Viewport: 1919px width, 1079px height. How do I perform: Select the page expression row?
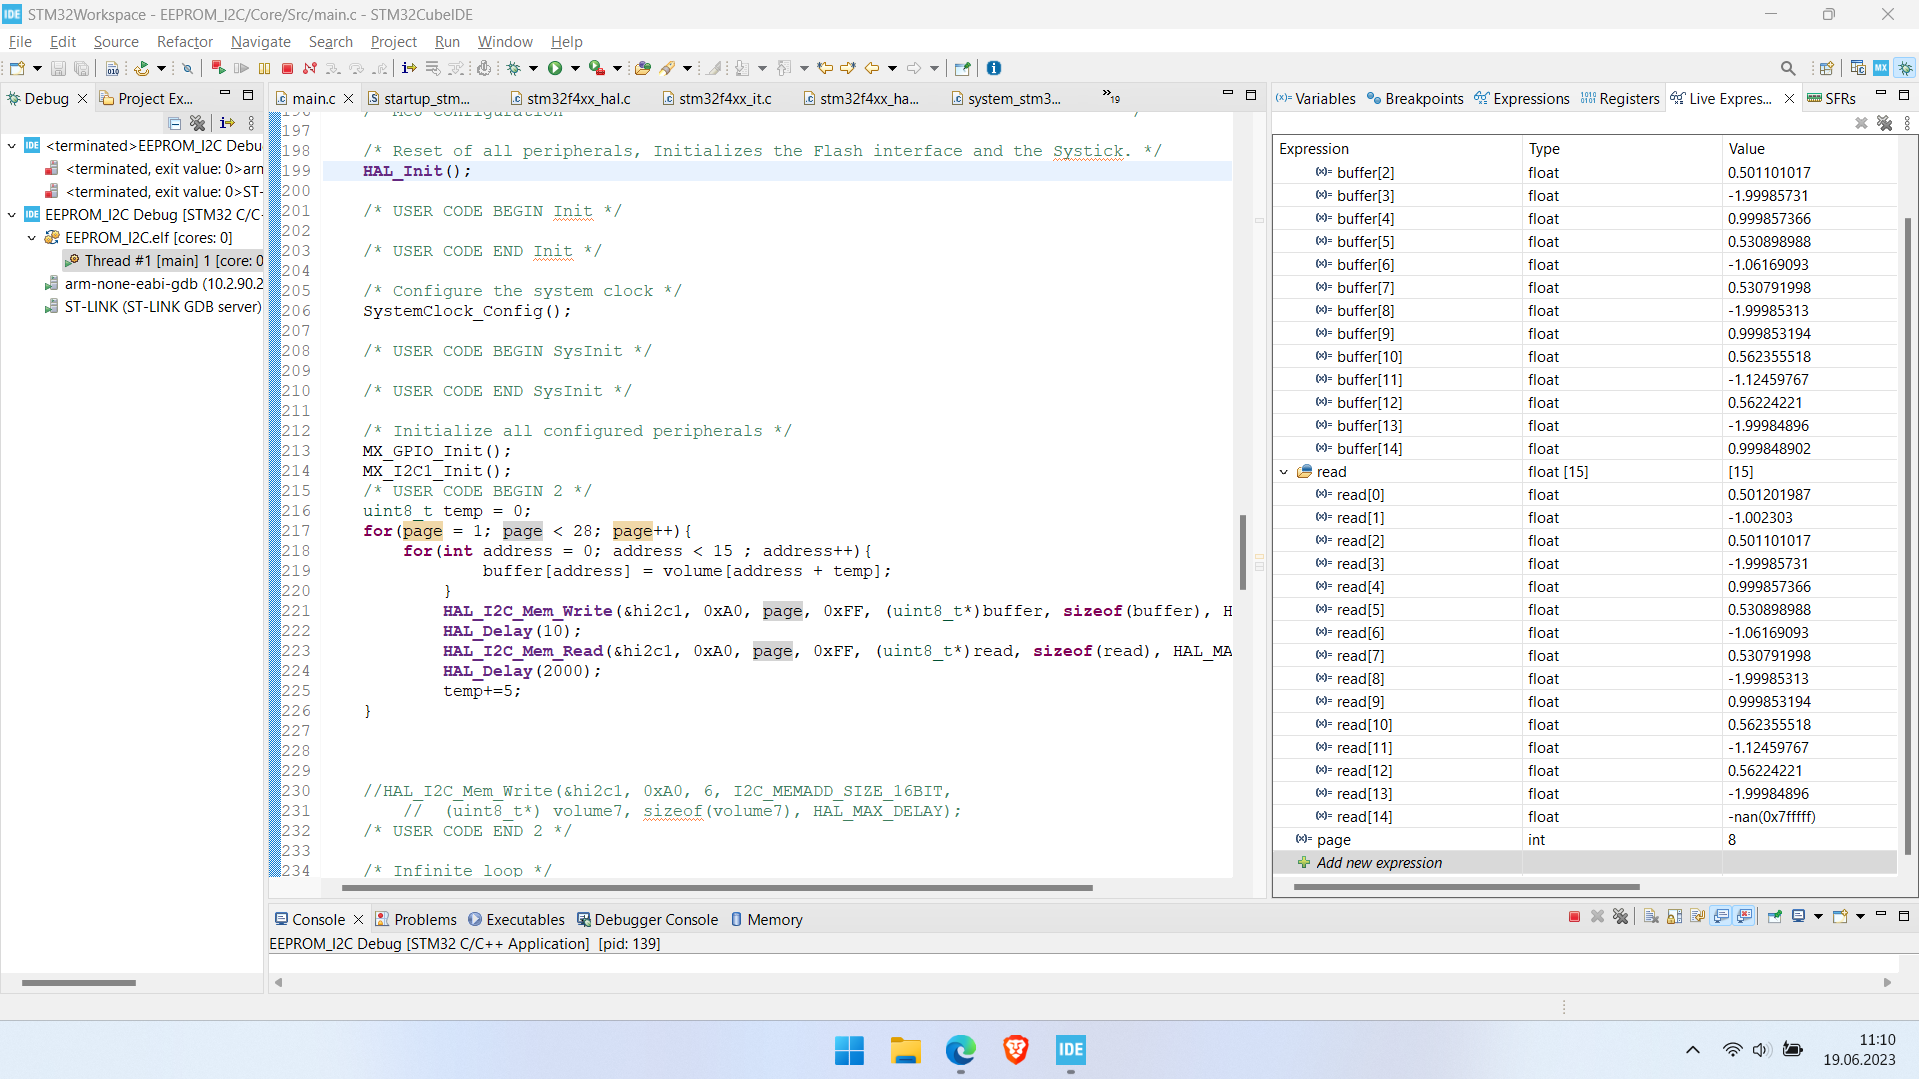pos(1586,840)
